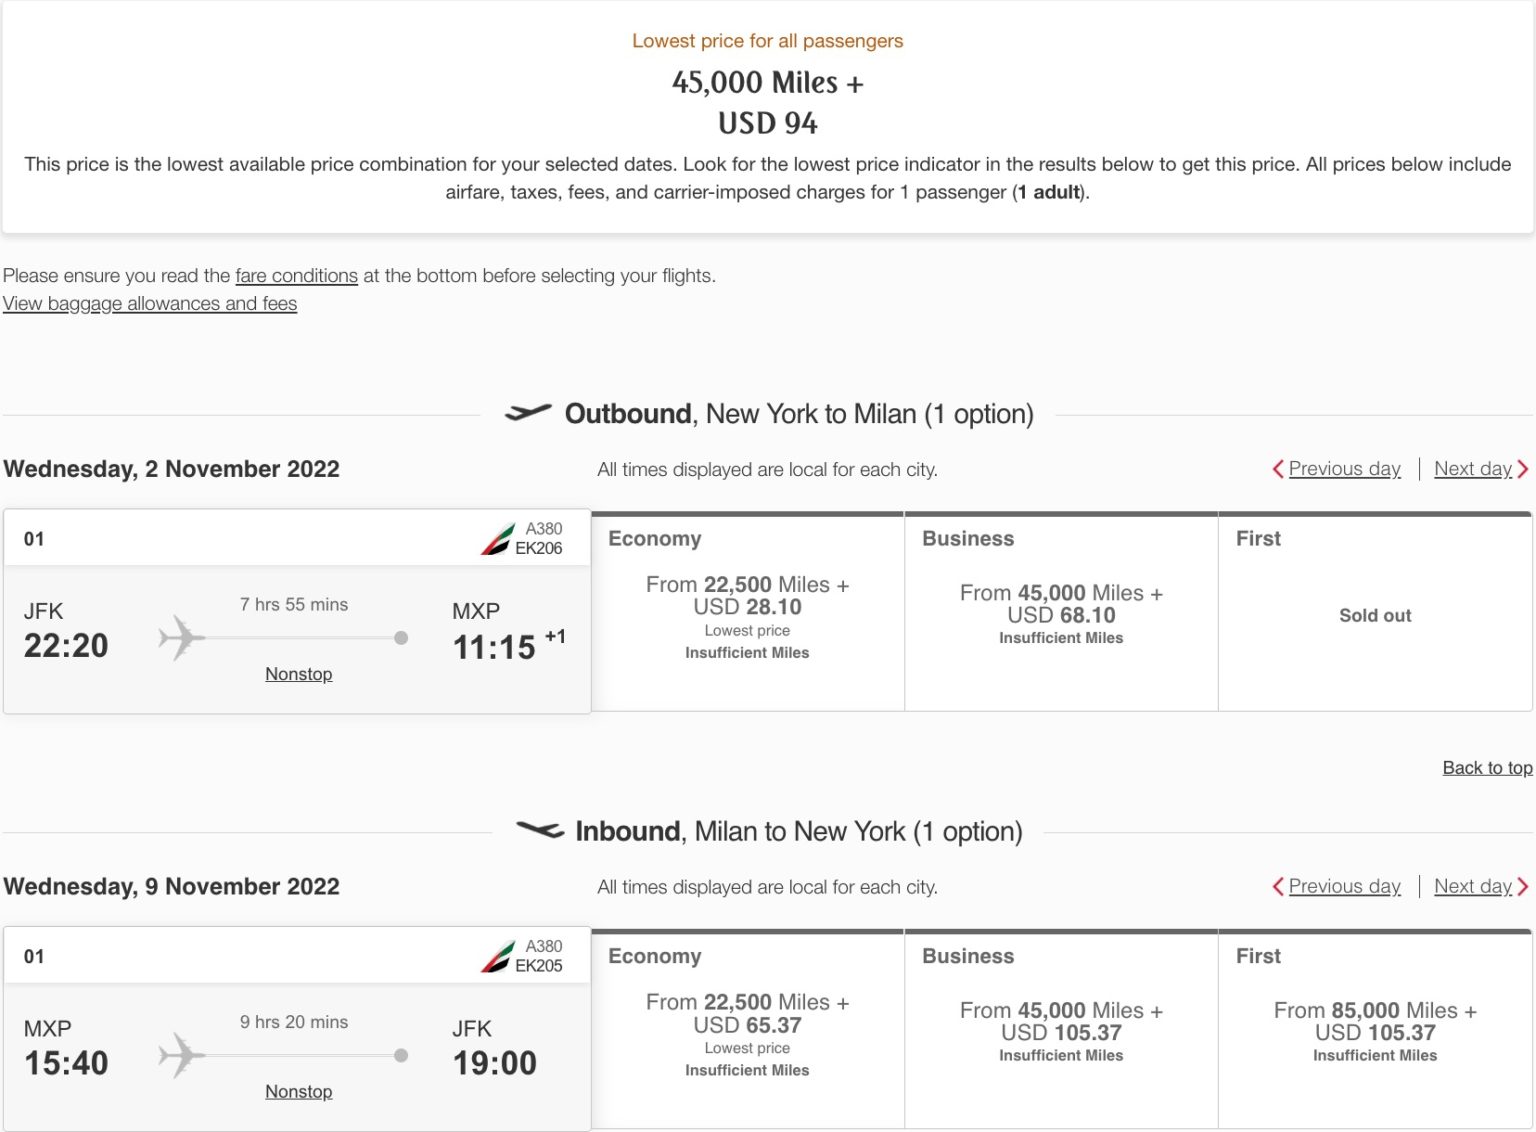The height and width of the screenshot is (1132, 1536).
Task: Show Nonstop details for outbound flight EK206
Action: tap(298, 674)
